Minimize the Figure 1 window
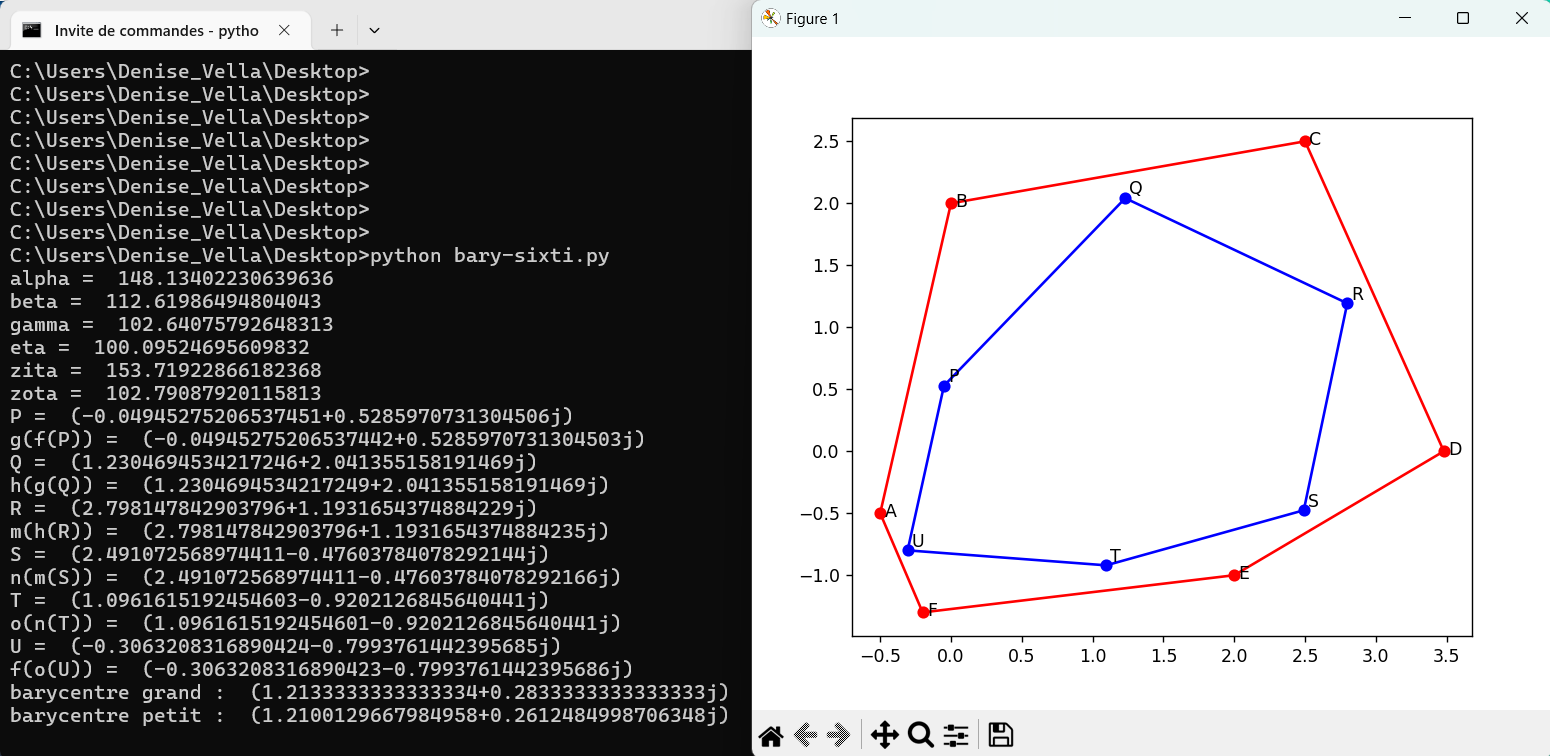The height and width of the screenshot is (756, 1550). point(1405,18)
